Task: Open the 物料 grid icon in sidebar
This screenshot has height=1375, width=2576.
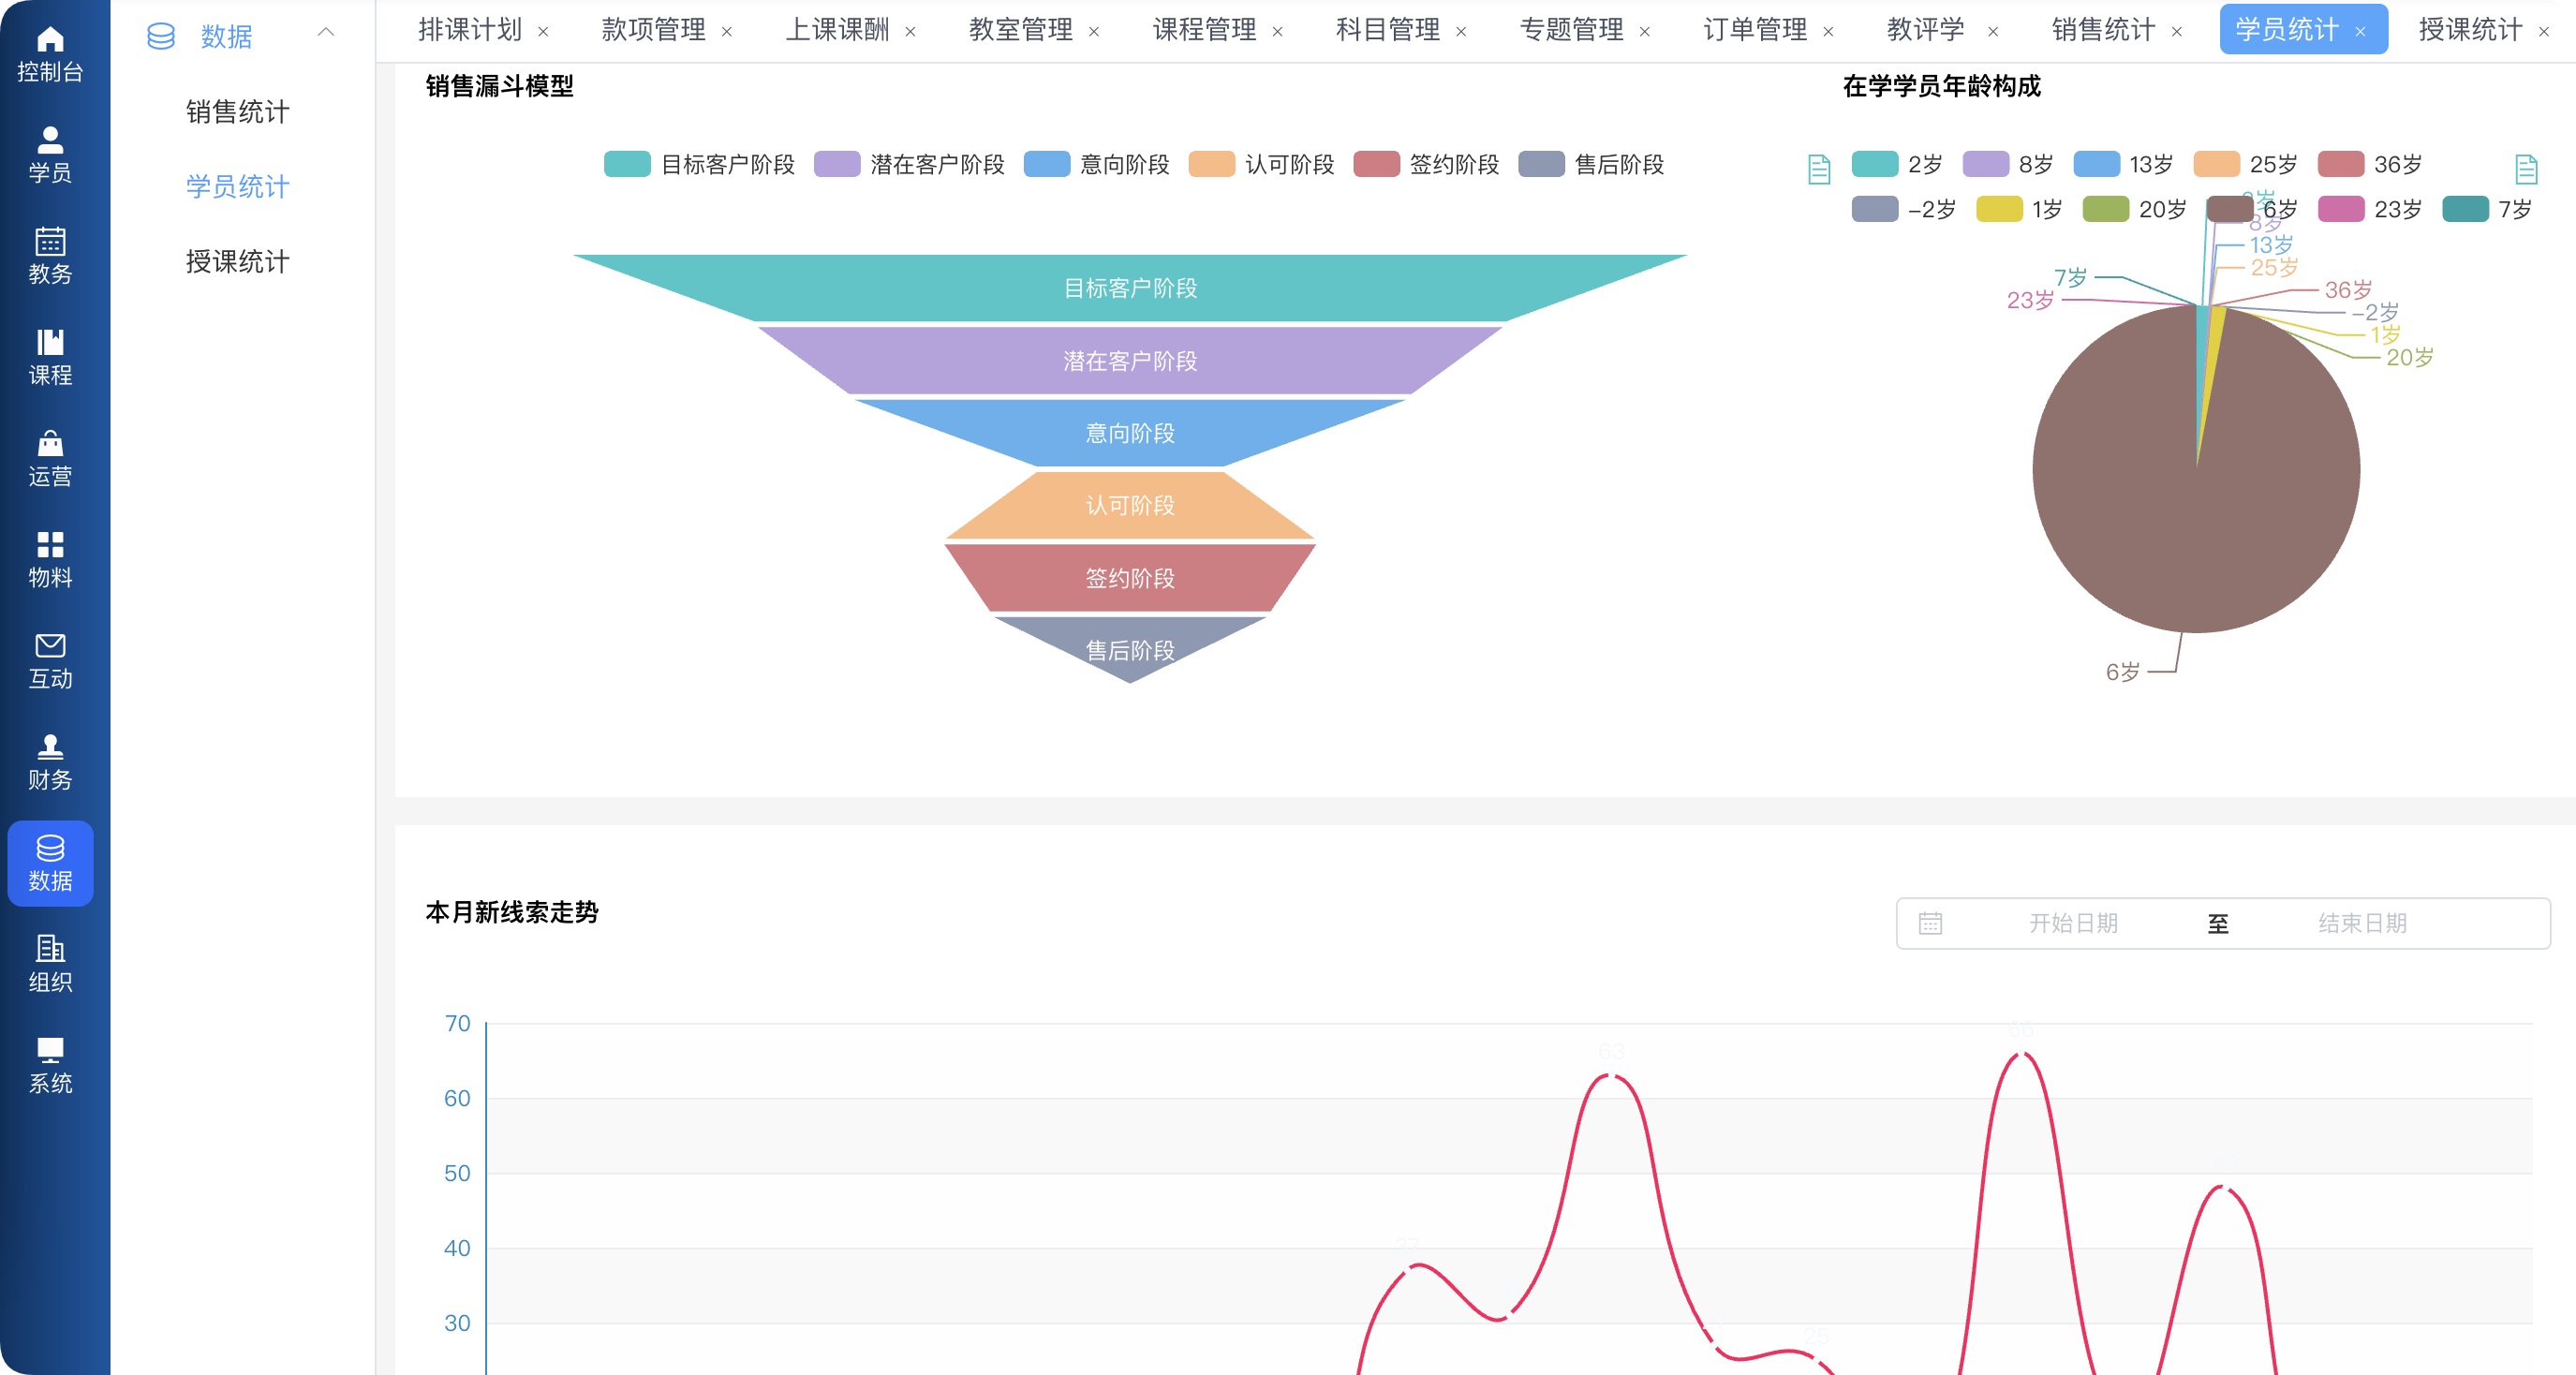Action: click(50, 545)
